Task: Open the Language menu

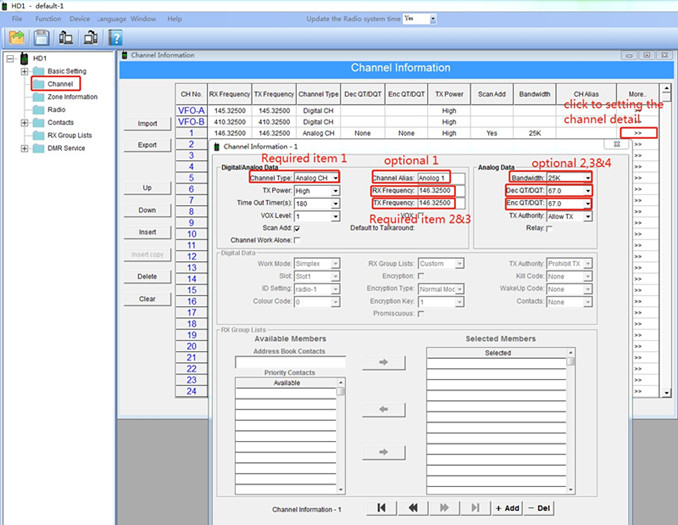Action: (x=112, y=19)
